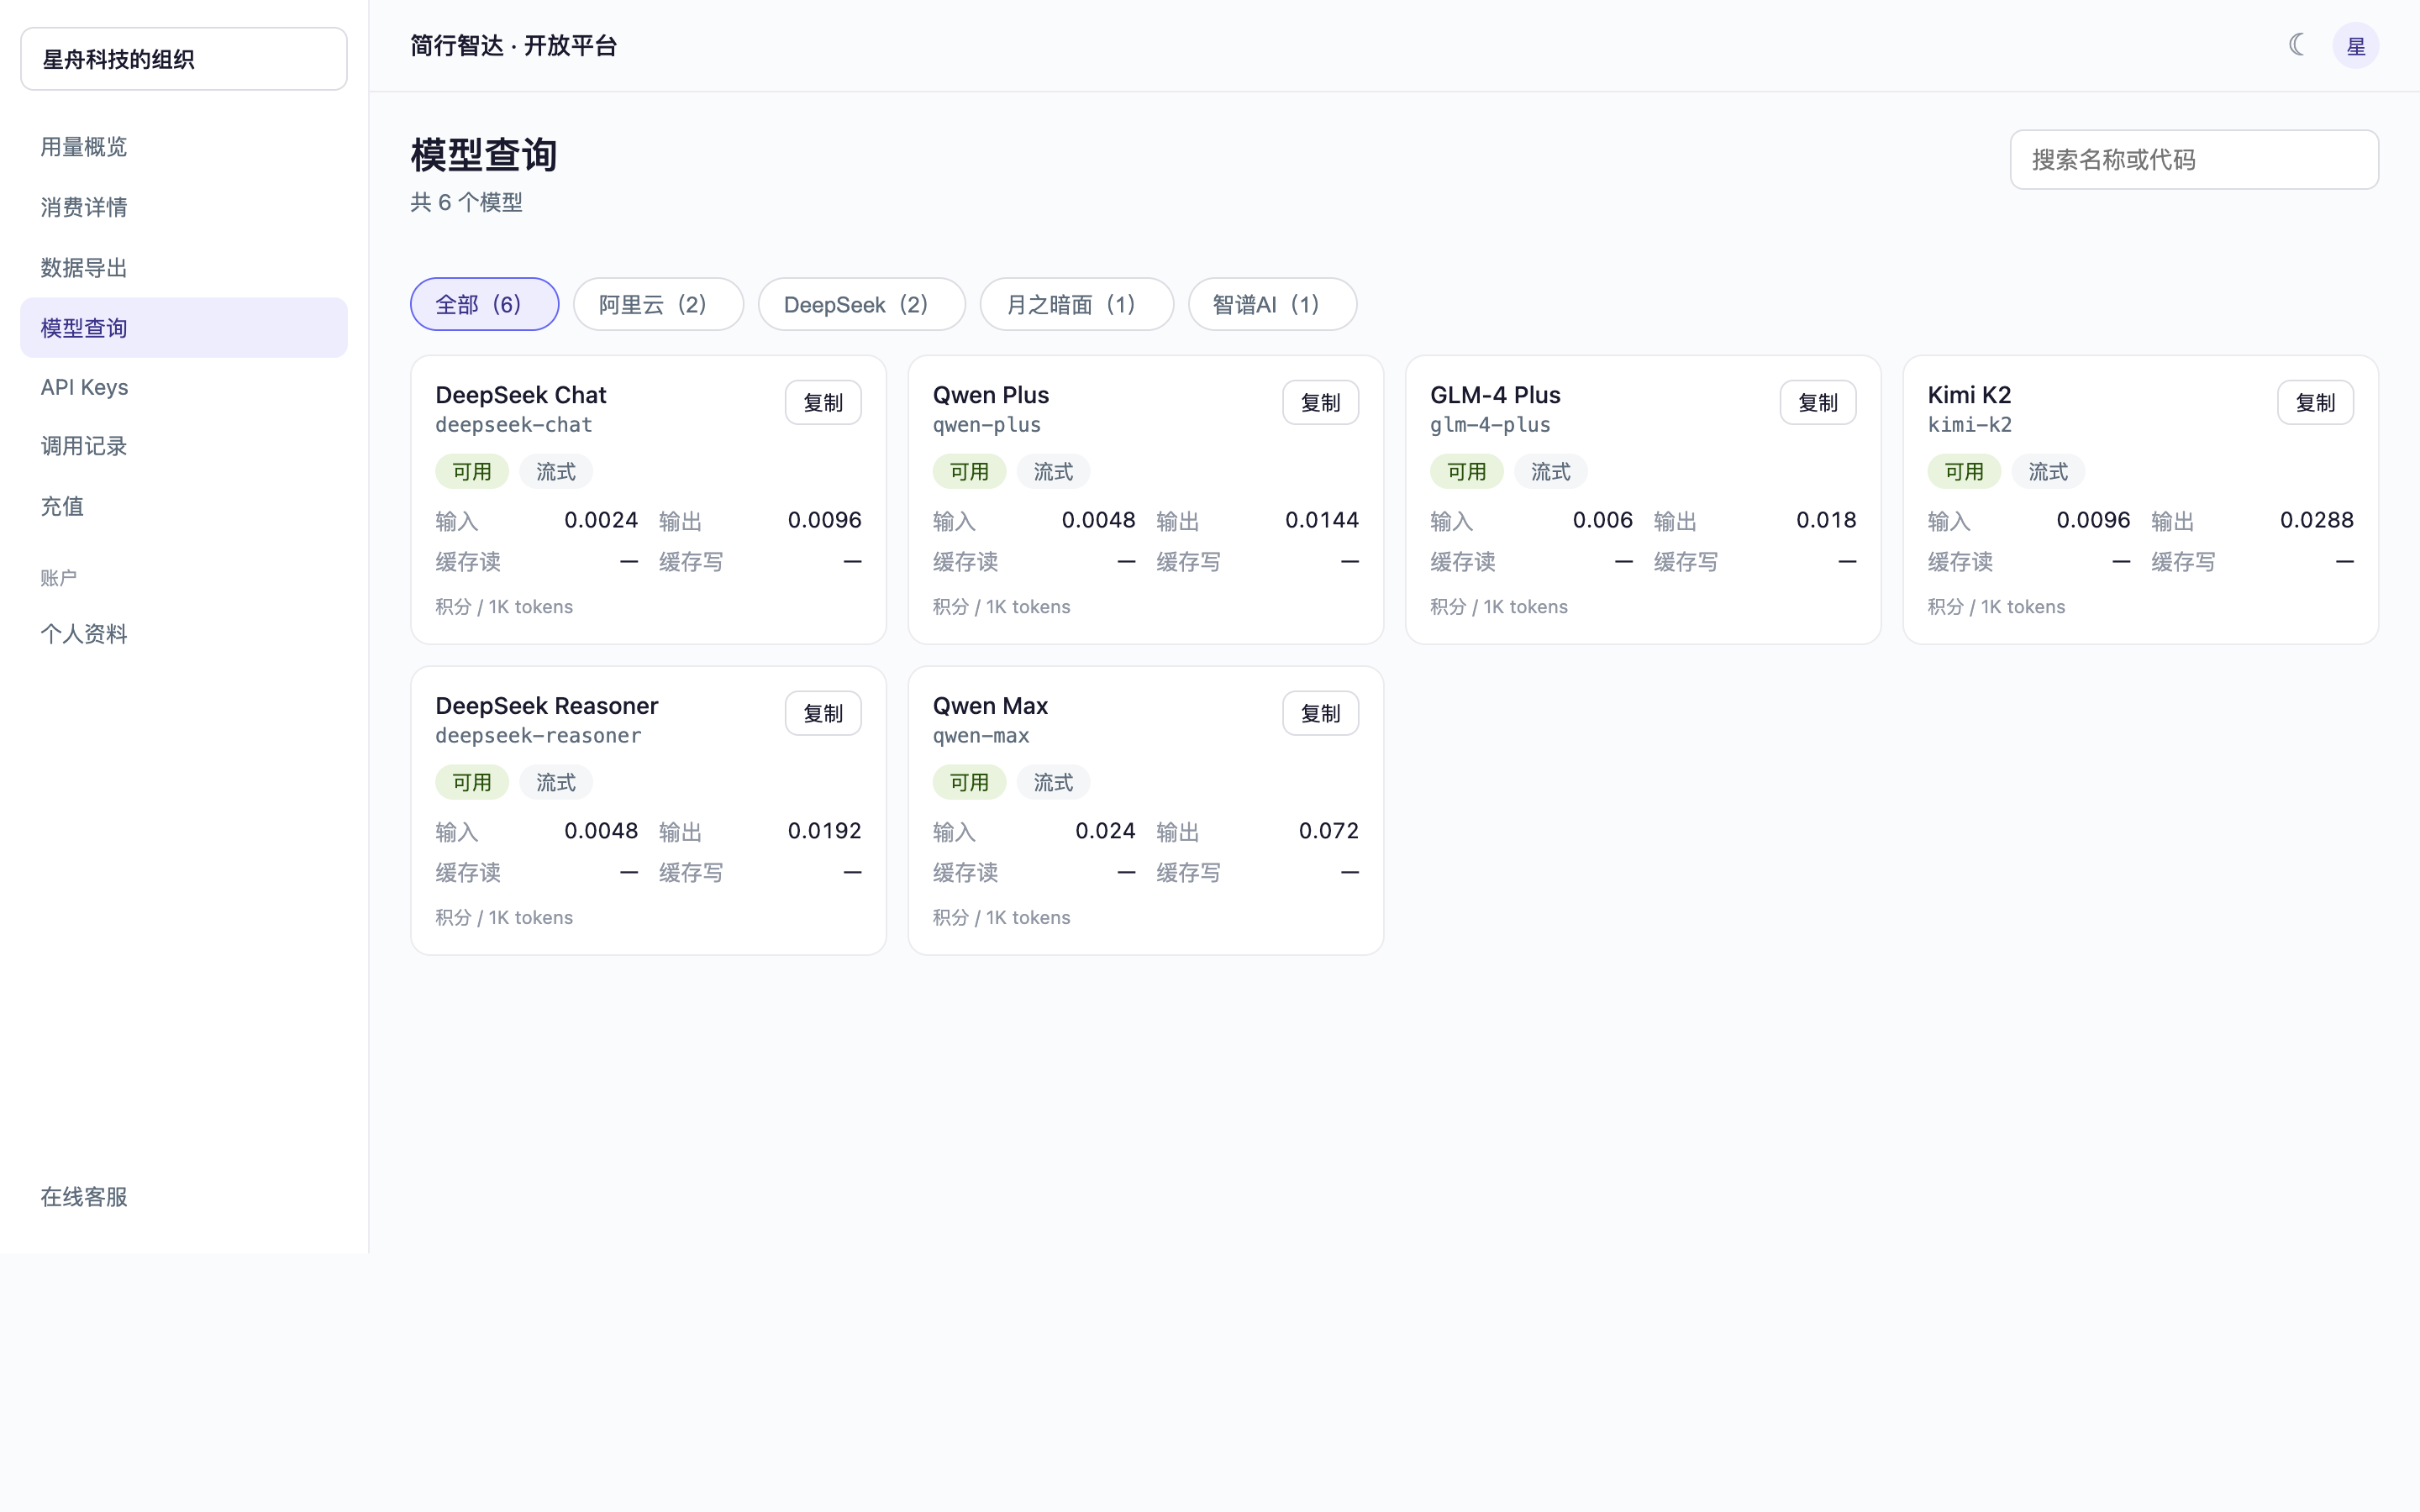This screenshot has height=1512, width=2420.
Task: Click the qwen-plus code text
Action: tap(987, 425)
